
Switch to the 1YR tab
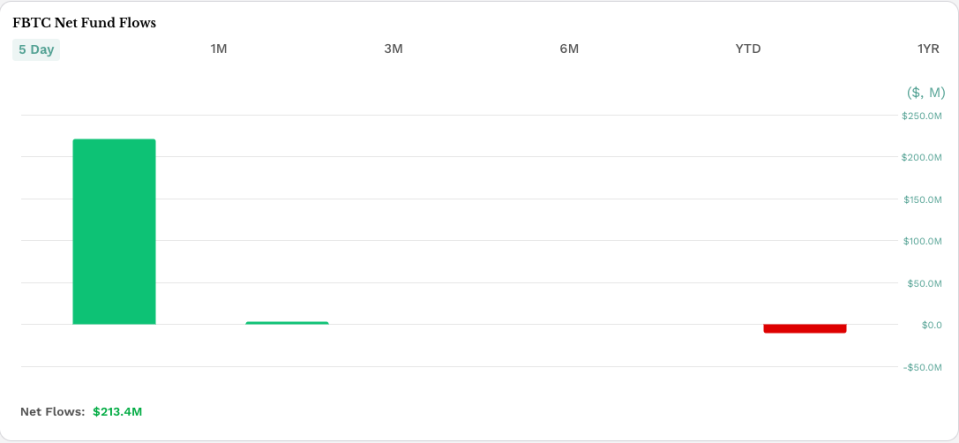(928, 50)
